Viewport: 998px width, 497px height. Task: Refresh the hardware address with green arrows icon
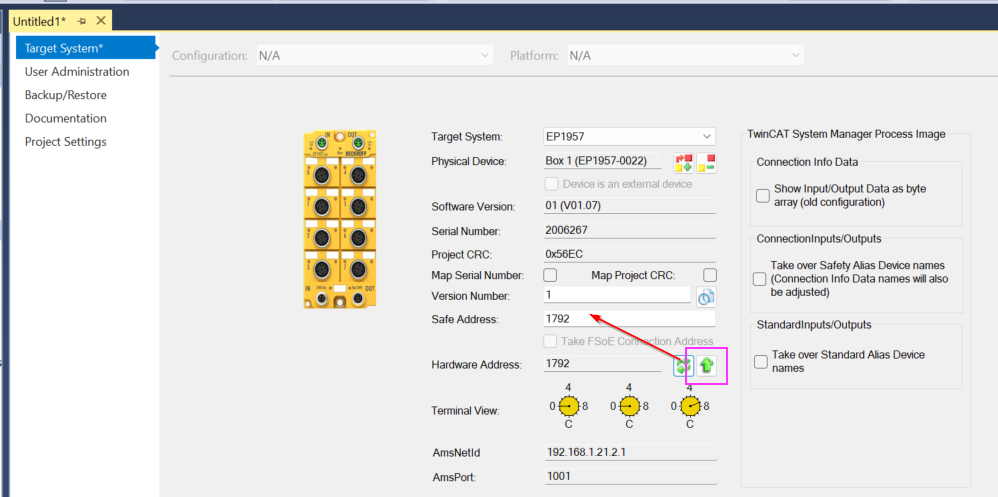[683, 365]
